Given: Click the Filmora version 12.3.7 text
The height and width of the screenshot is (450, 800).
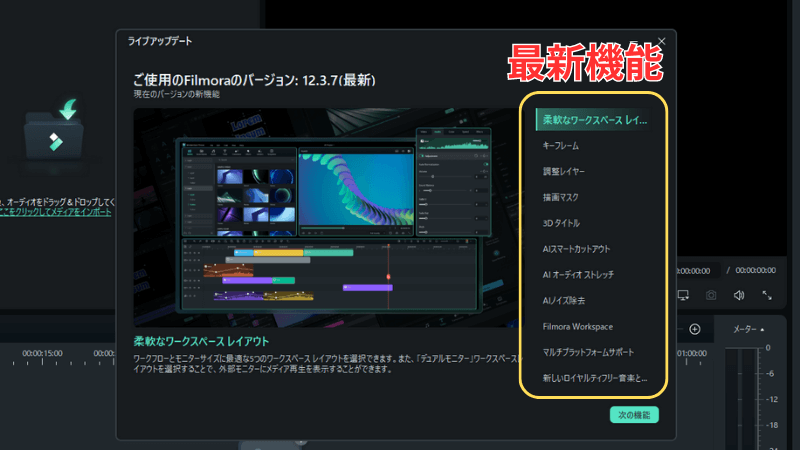Looking at the screenshot, I should tap(254, 80).
